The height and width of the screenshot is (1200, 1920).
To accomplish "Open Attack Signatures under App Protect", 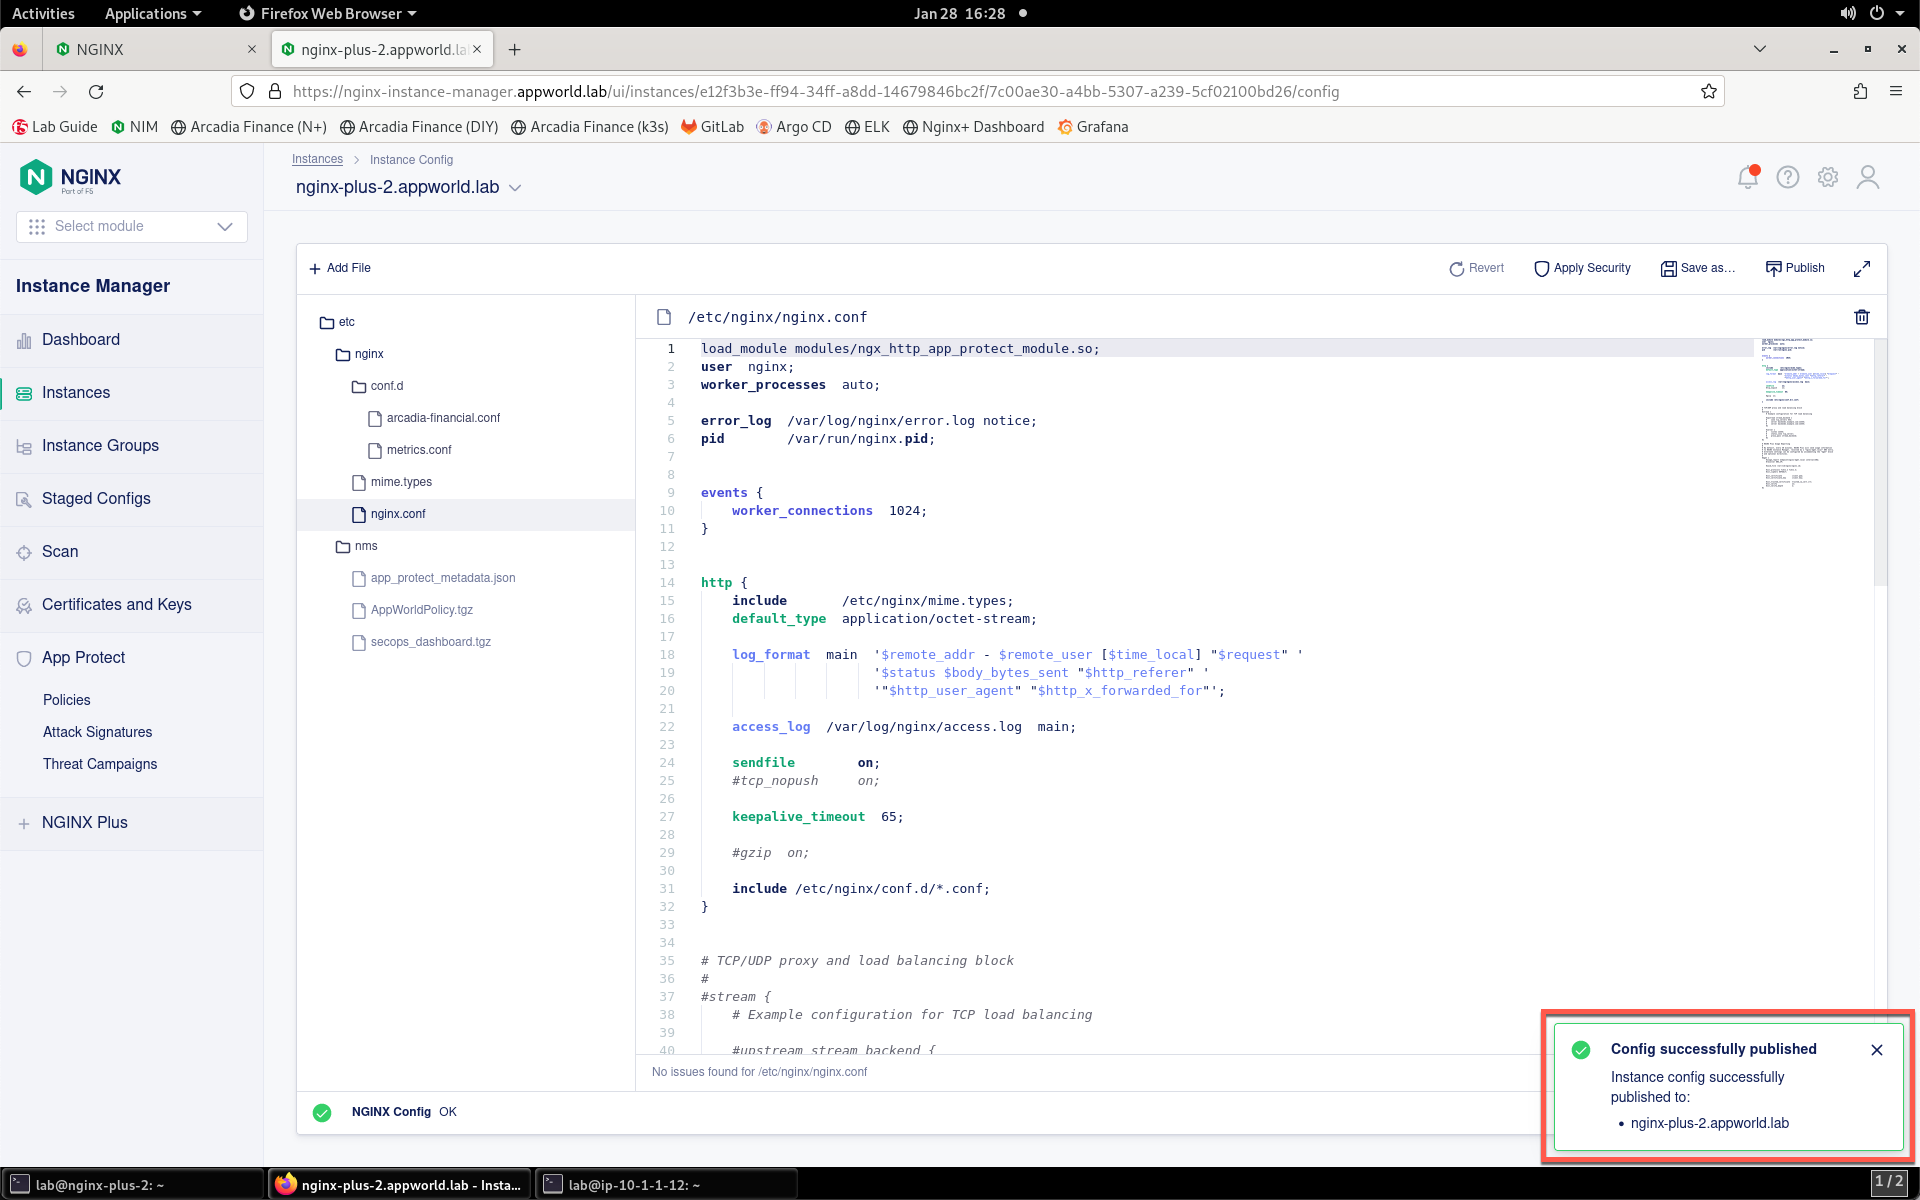I will tap(98, 732).
